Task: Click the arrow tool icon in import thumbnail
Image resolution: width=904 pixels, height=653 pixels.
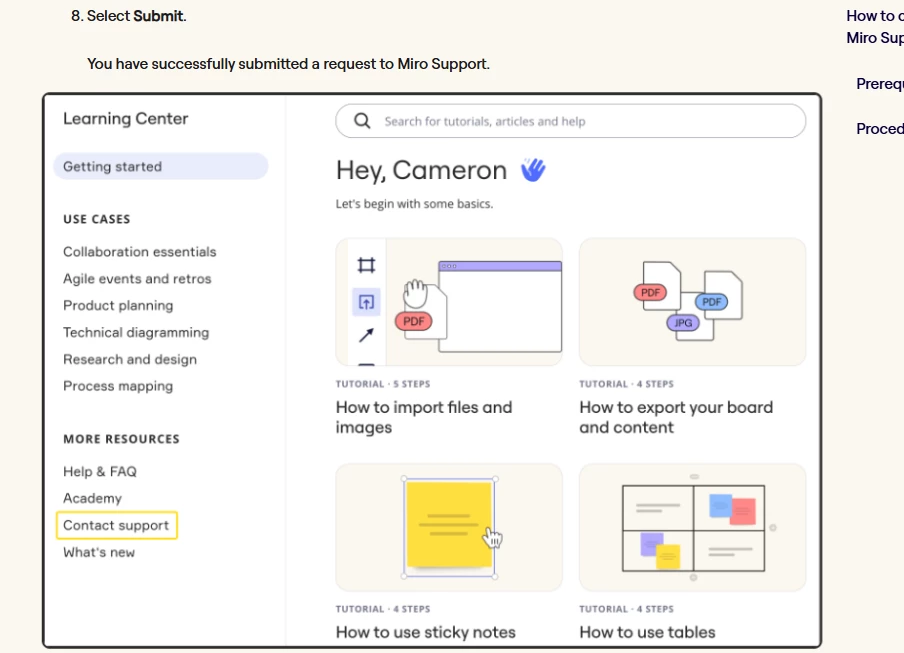Action: tap(366, 335)
